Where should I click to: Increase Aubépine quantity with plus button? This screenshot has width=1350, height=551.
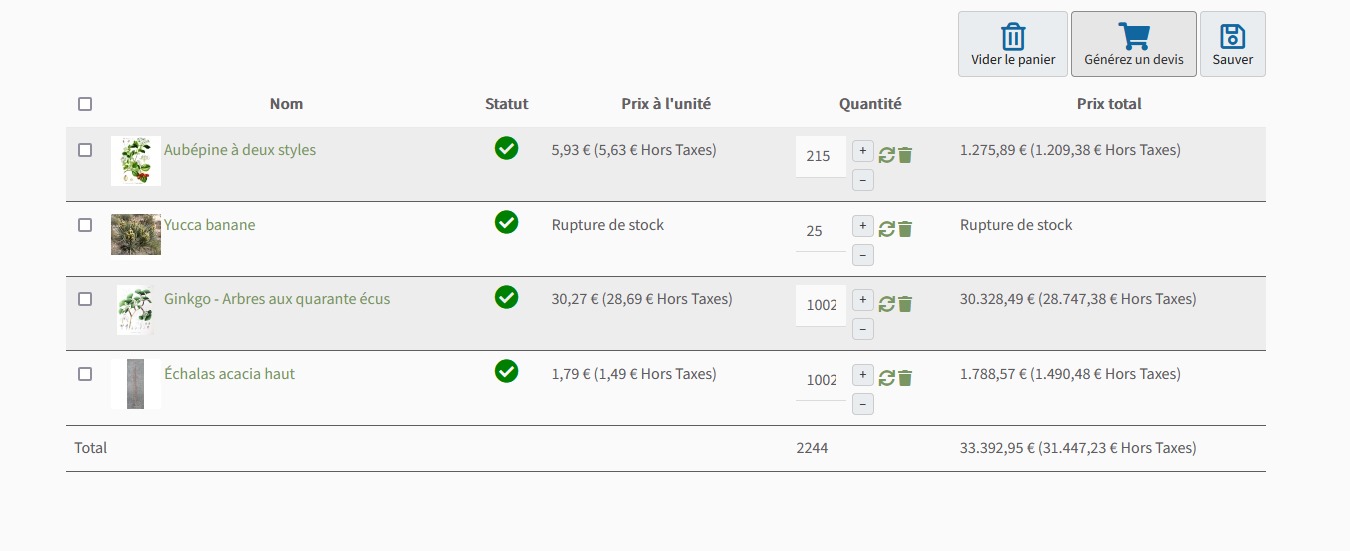tap(863, 151)
